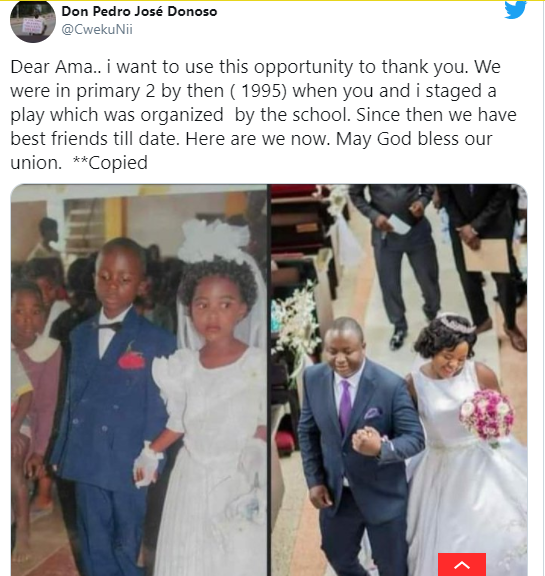Click the Twitter bird logo icon
This screenshot has width=545, height=576.
515,10
